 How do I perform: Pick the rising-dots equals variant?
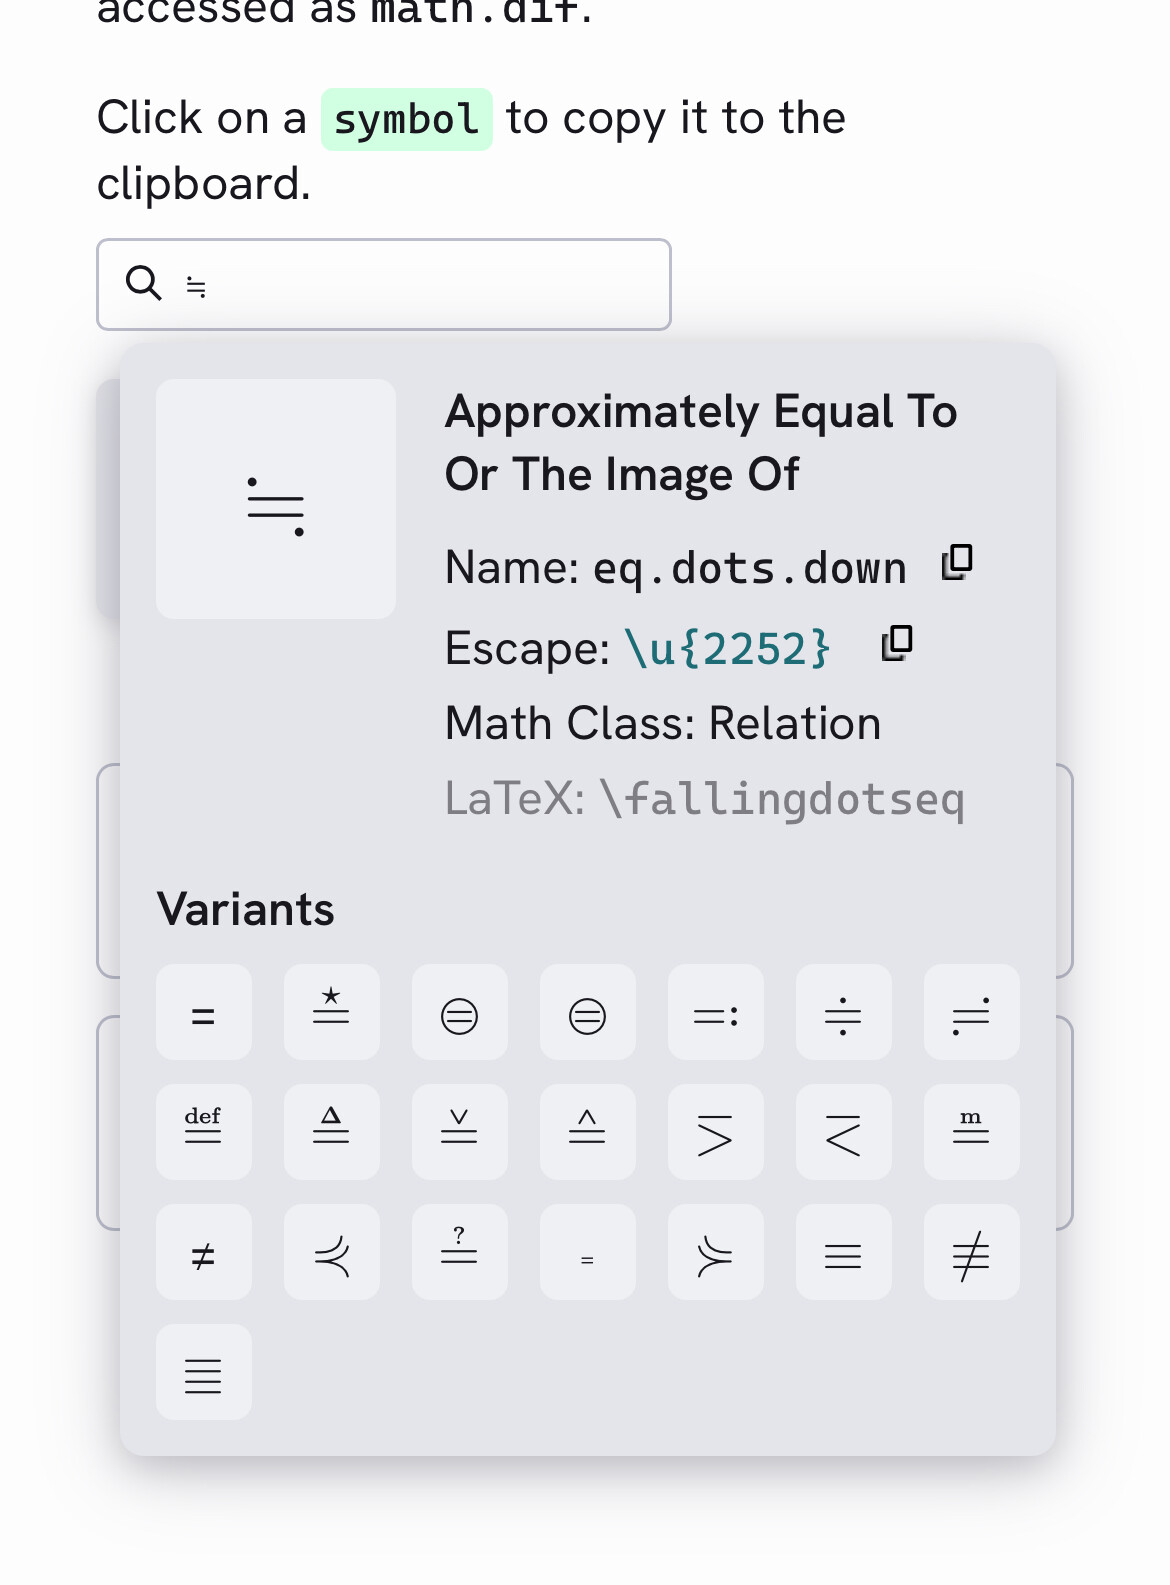(971, 1012)
